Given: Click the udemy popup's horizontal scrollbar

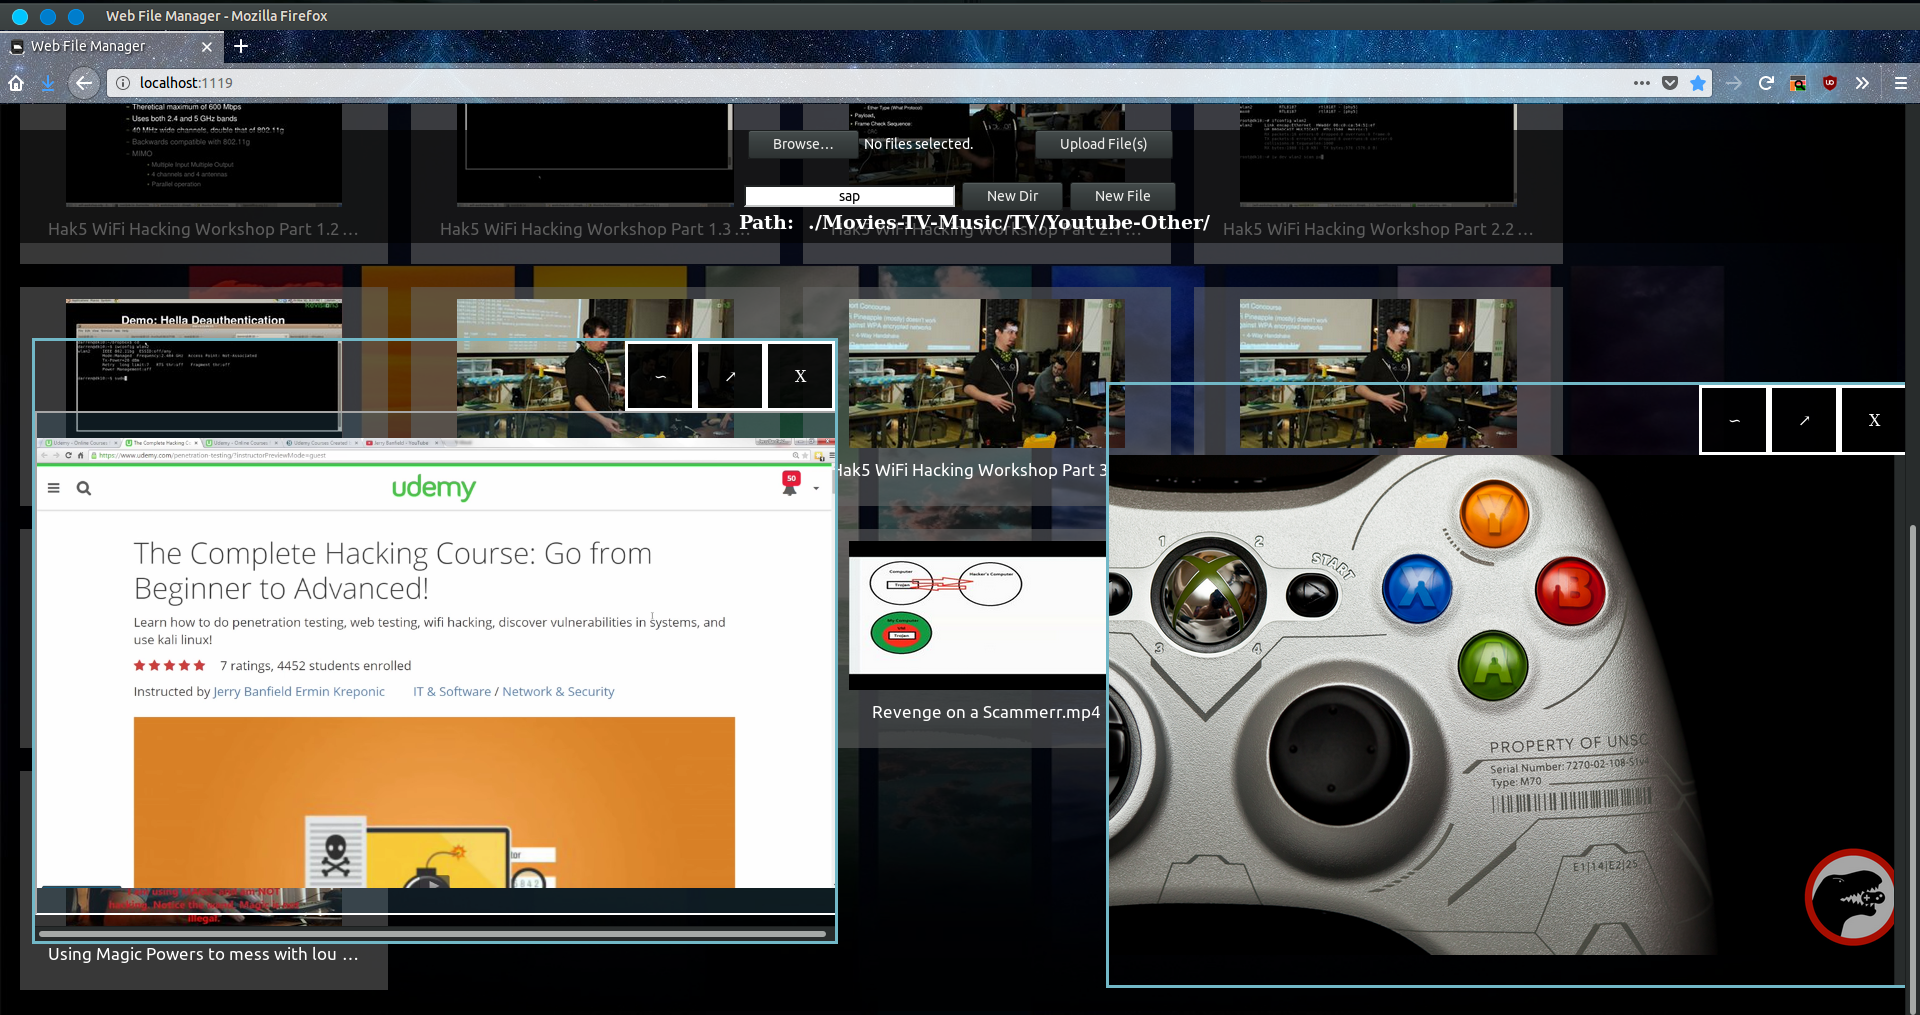Looking at the screenshot, I should (x=432, y=934).
